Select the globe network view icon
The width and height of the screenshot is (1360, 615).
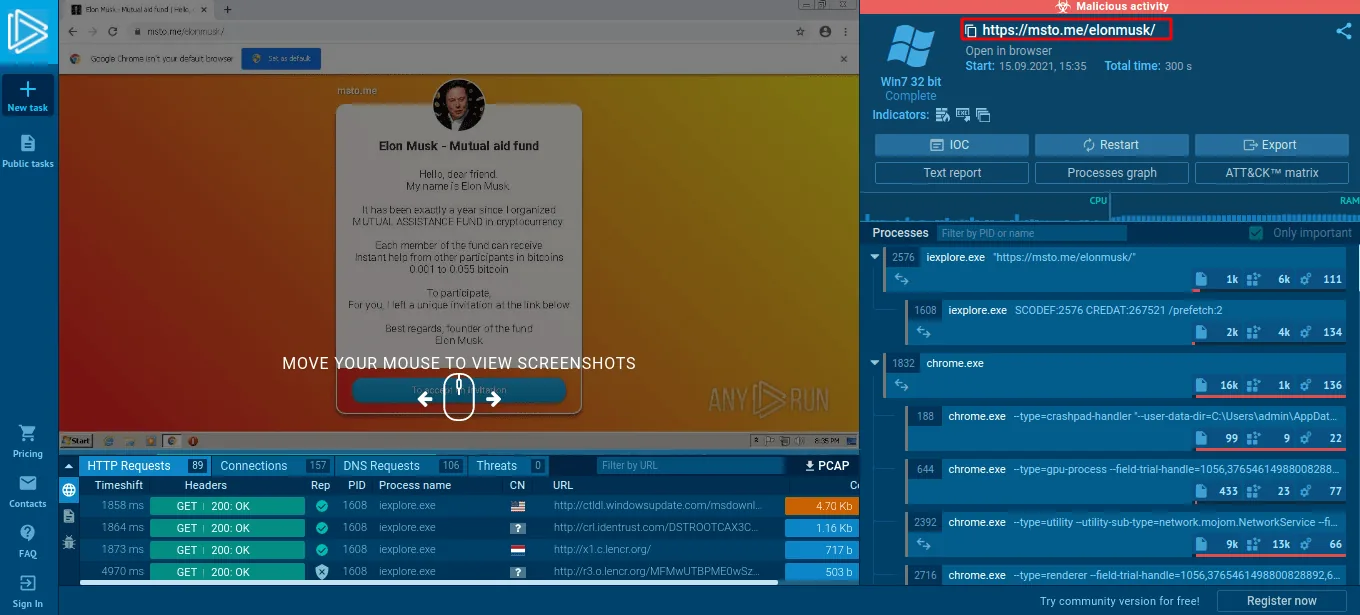coord(69,490)
